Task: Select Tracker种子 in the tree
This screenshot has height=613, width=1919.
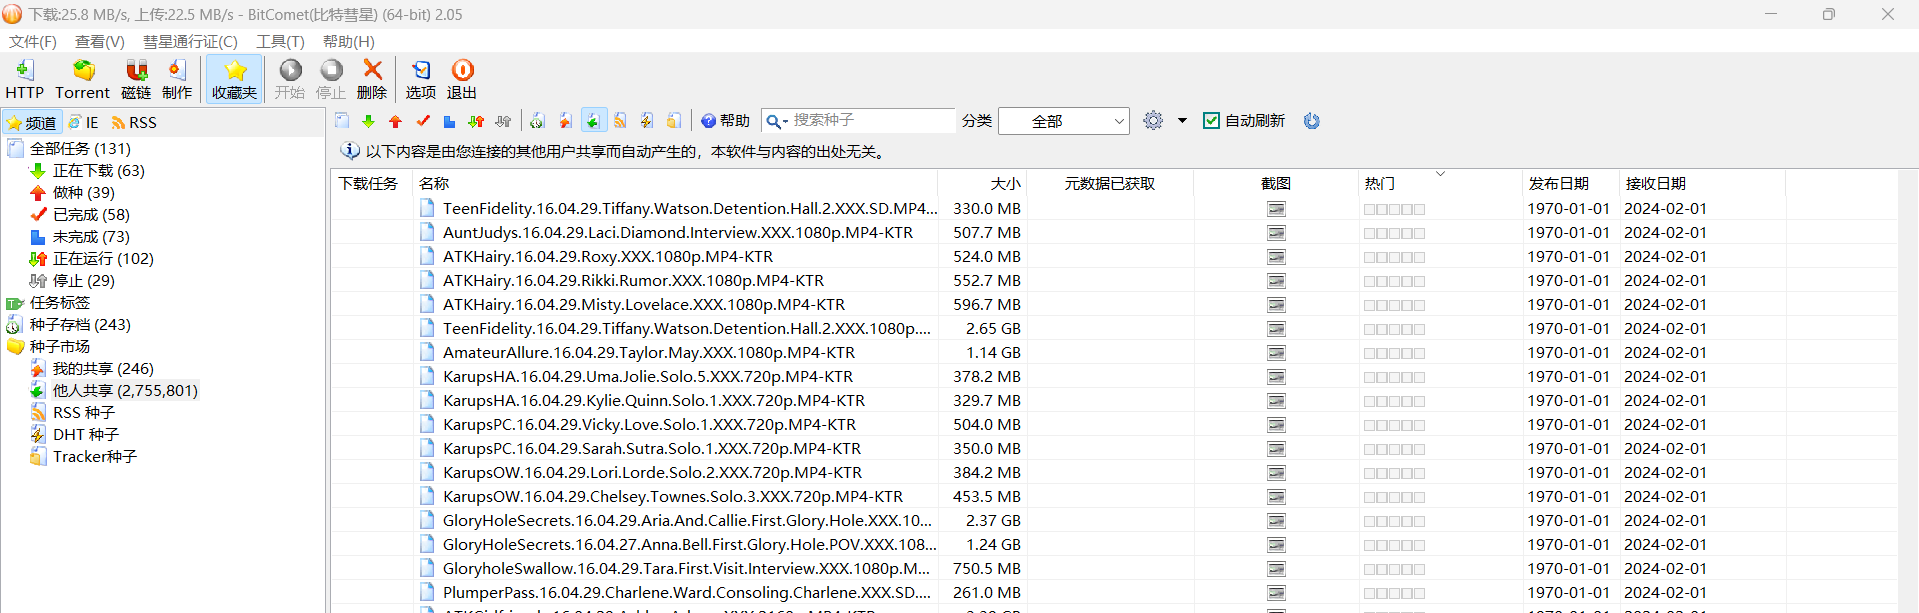Action: click(95, 456)
